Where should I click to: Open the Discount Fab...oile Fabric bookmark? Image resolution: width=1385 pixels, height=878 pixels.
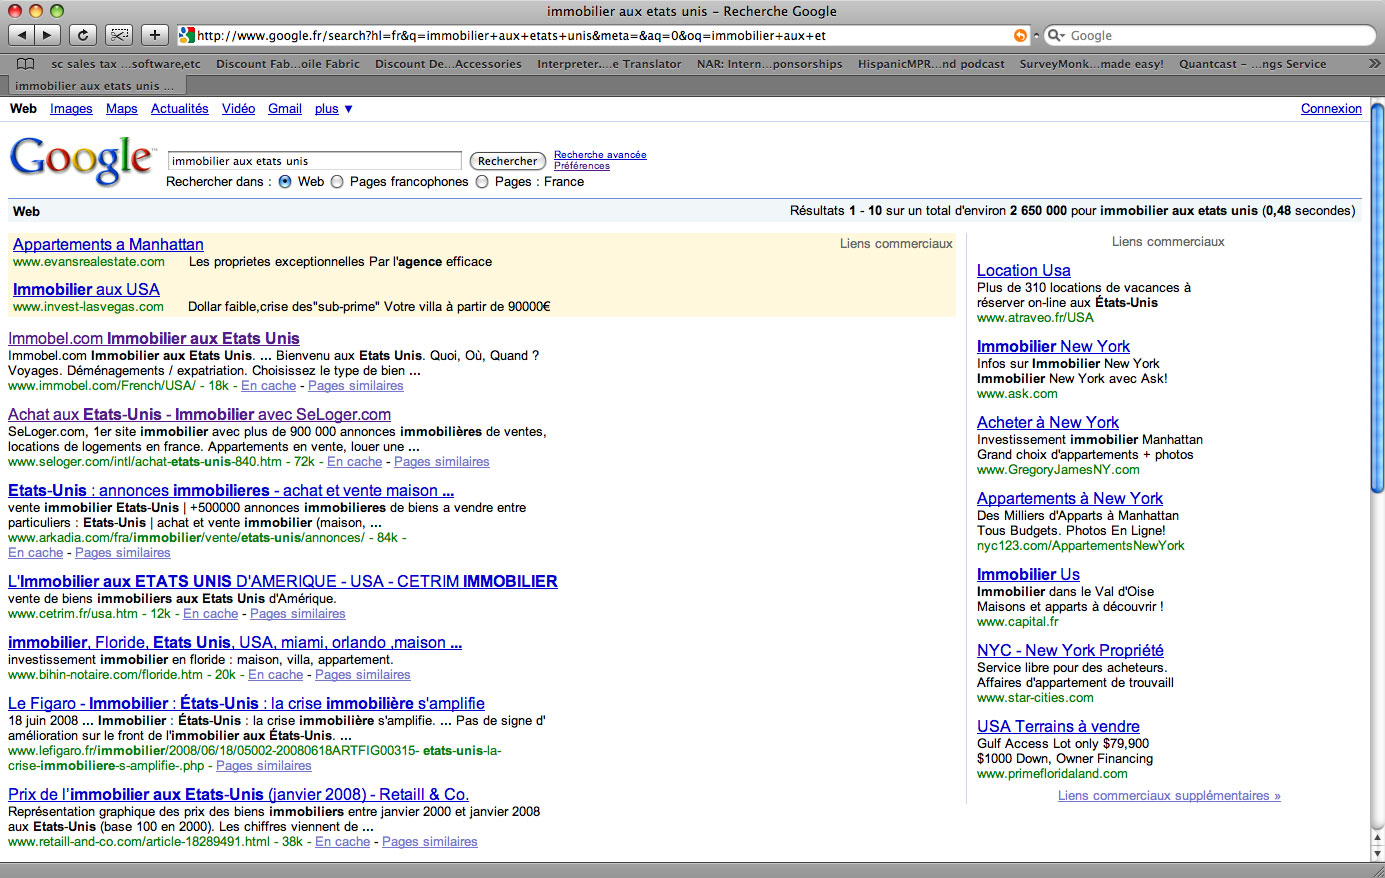coord(288,64)
